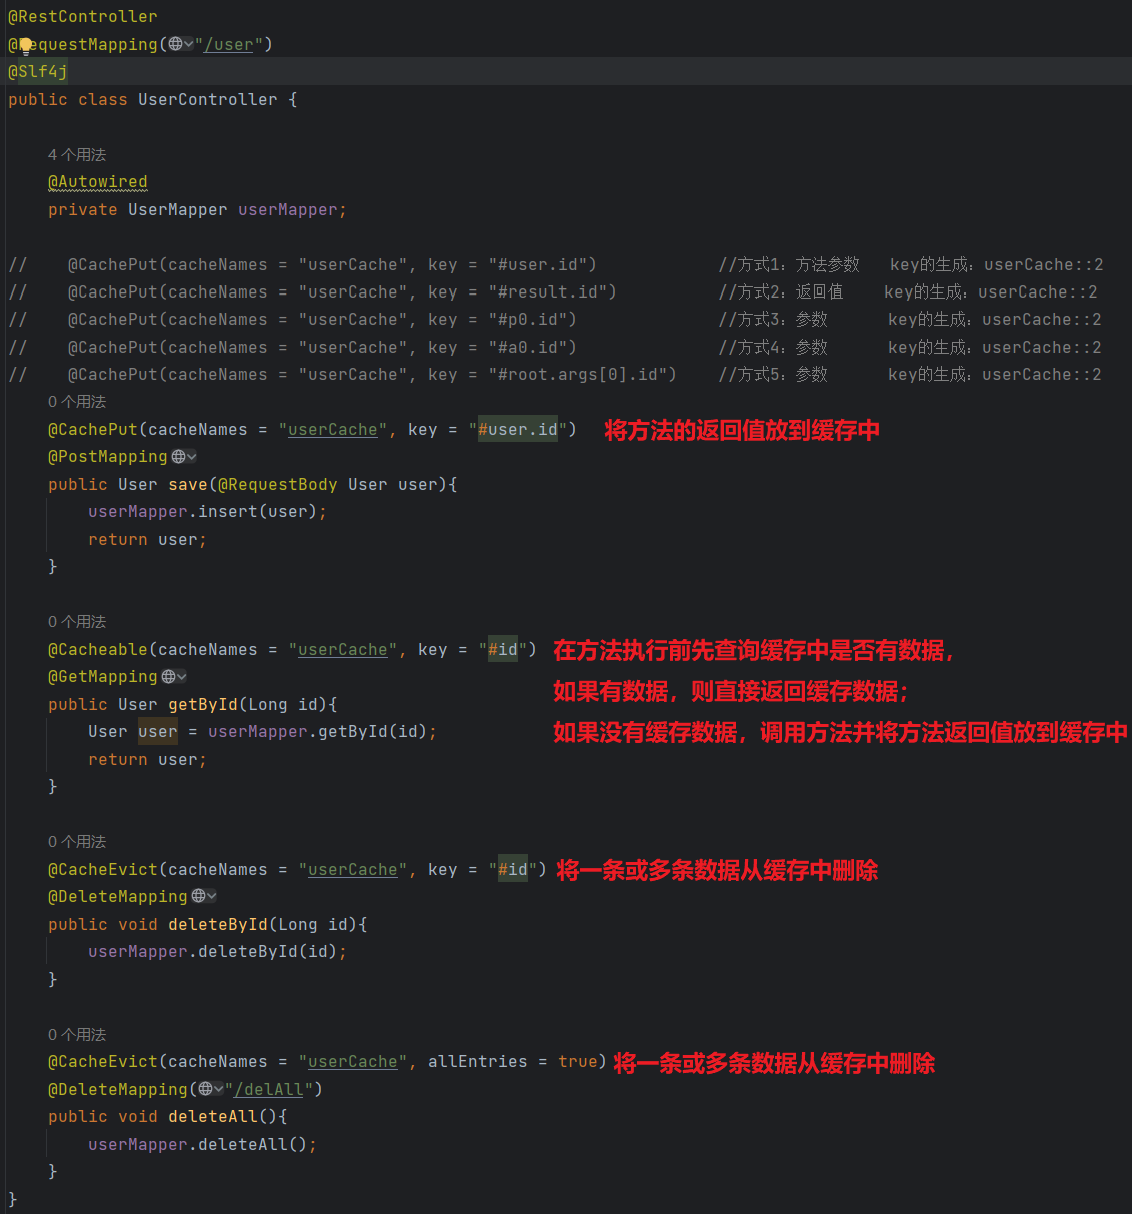Click the globe icon before "/delAll" mapping
This screenshot has height=1214, width=1132.
tap(205, 1089)
